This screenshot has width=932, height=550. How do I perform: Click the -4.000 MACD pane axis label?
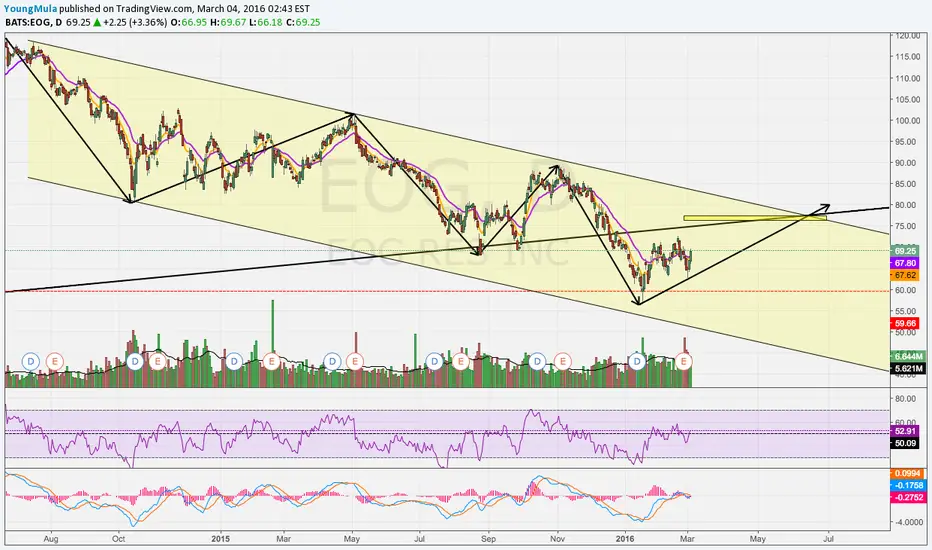coord(908,522)
